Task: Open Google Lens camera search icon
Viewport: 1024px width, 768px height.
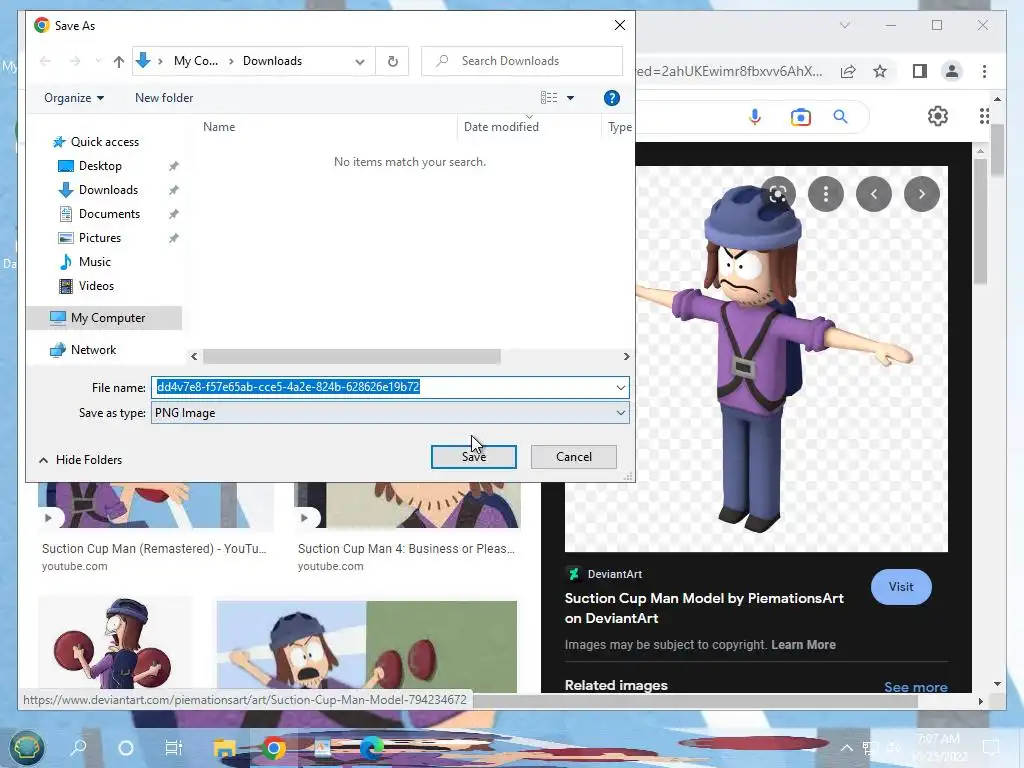Action: [801, 117]
